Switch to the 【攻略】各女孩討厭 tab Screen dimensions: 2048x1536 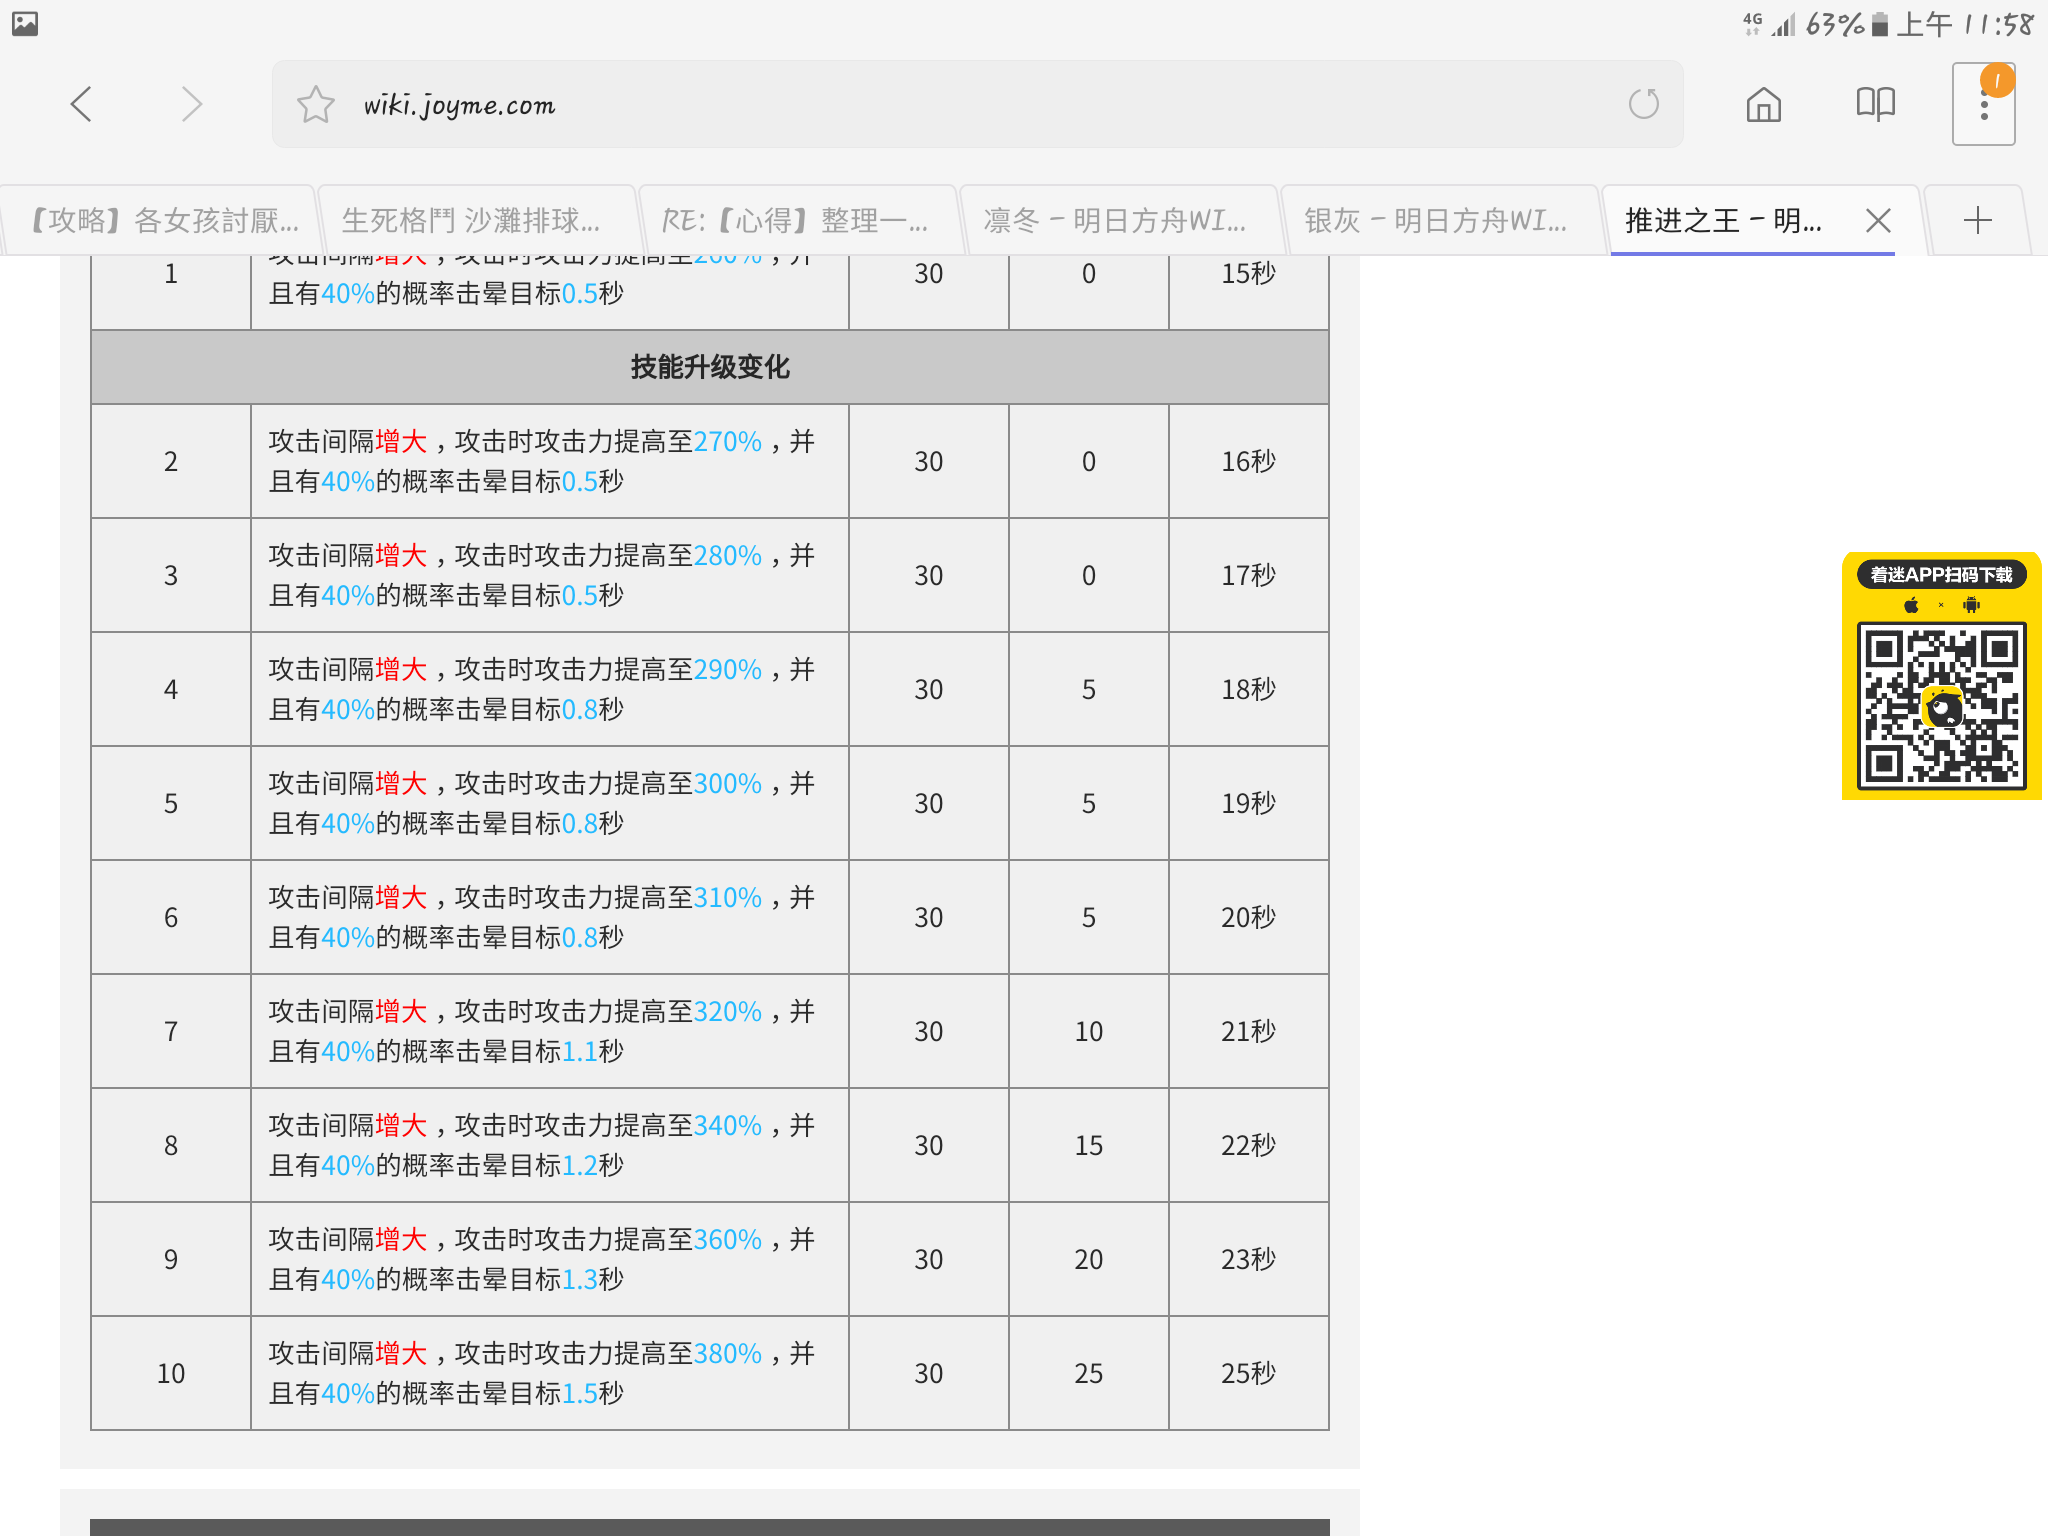pyautogui.click(x=160, y=220)
